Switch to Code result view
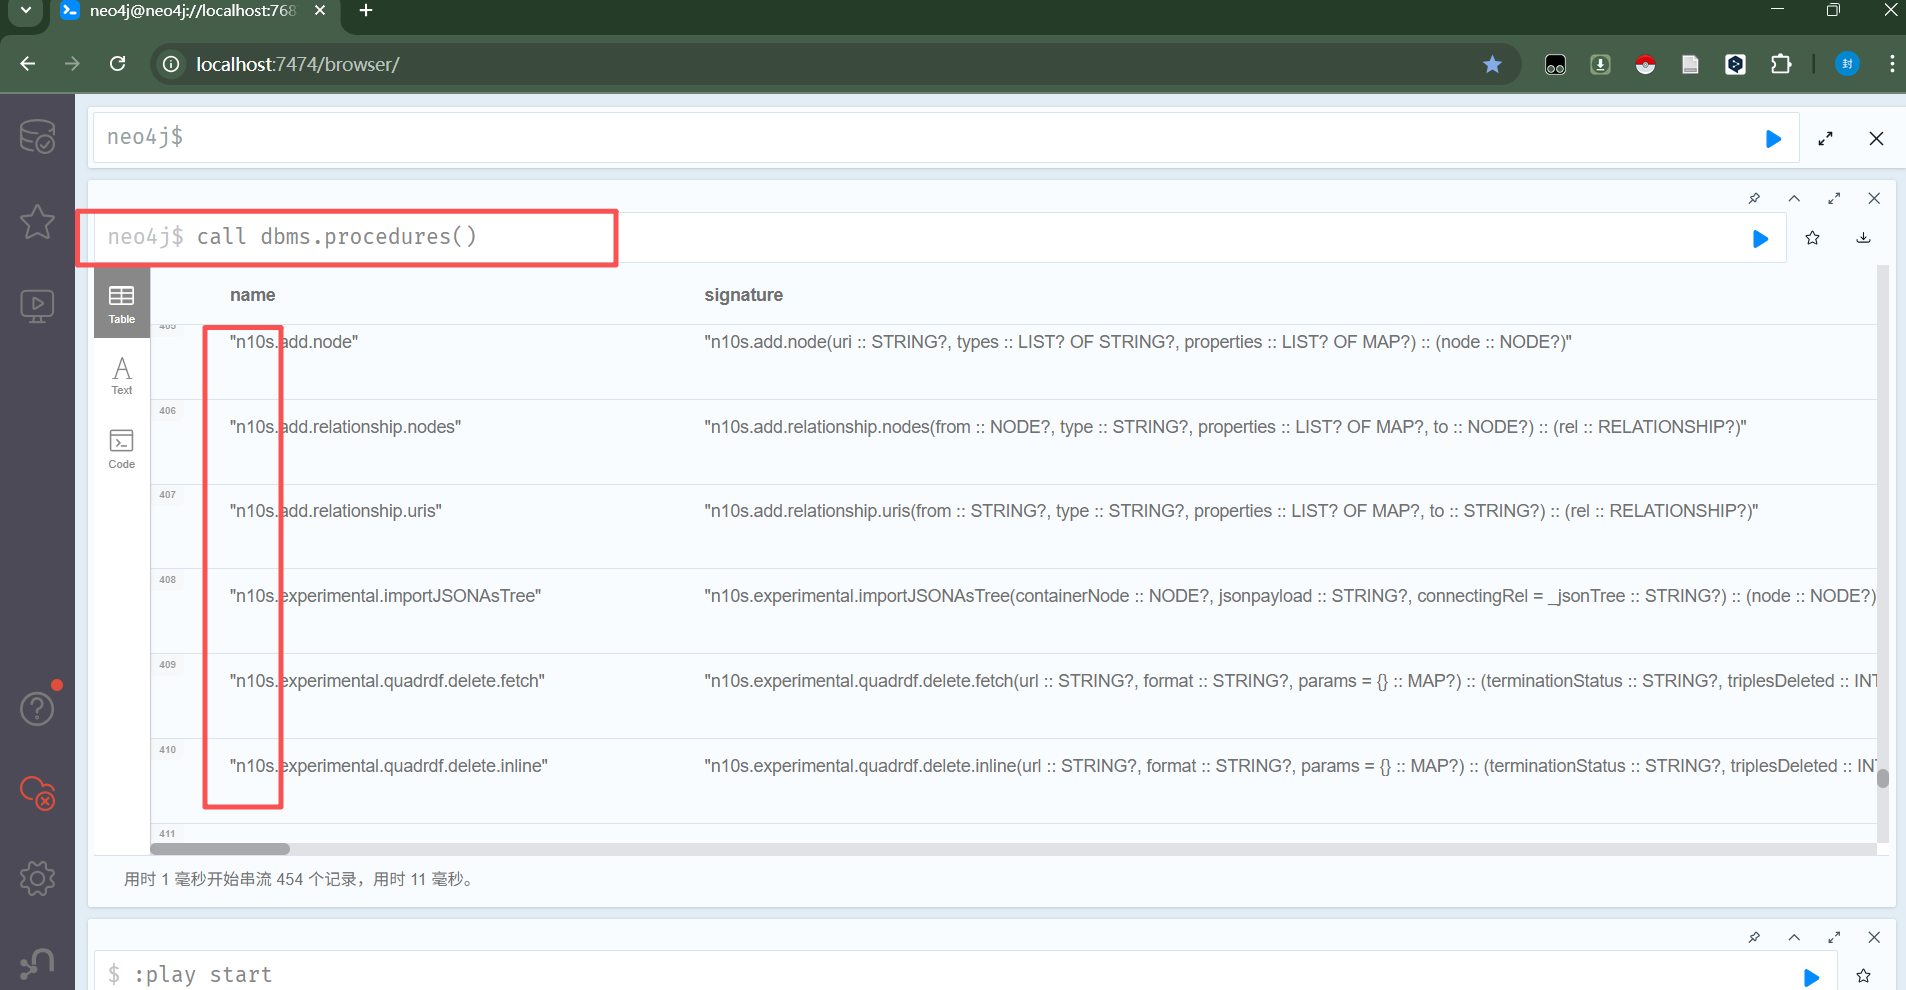This screenshot has height=990, width=1906. [122, 449]
